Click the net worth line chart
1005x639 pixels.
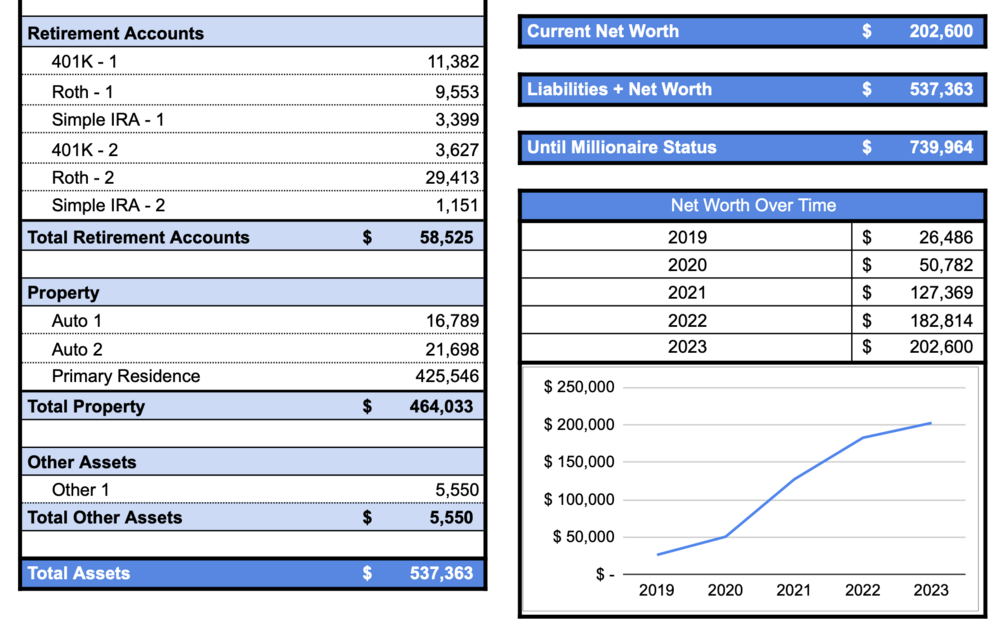click(751, 489)
